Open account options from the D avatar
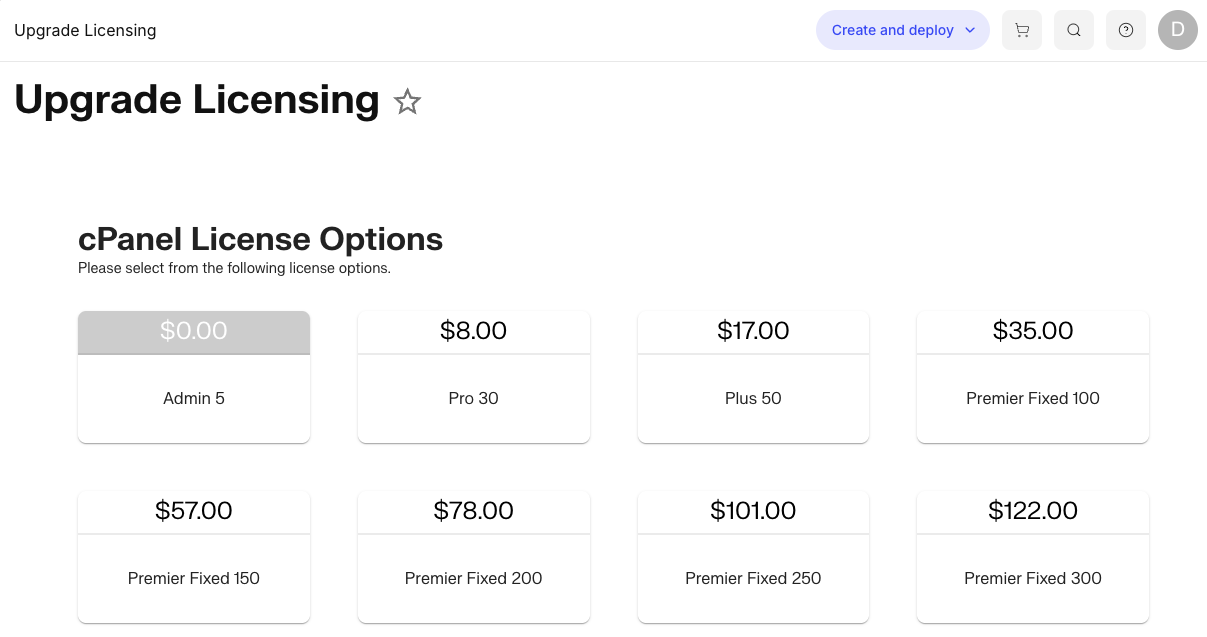Screen dimensions: 1207x637 1177,30
